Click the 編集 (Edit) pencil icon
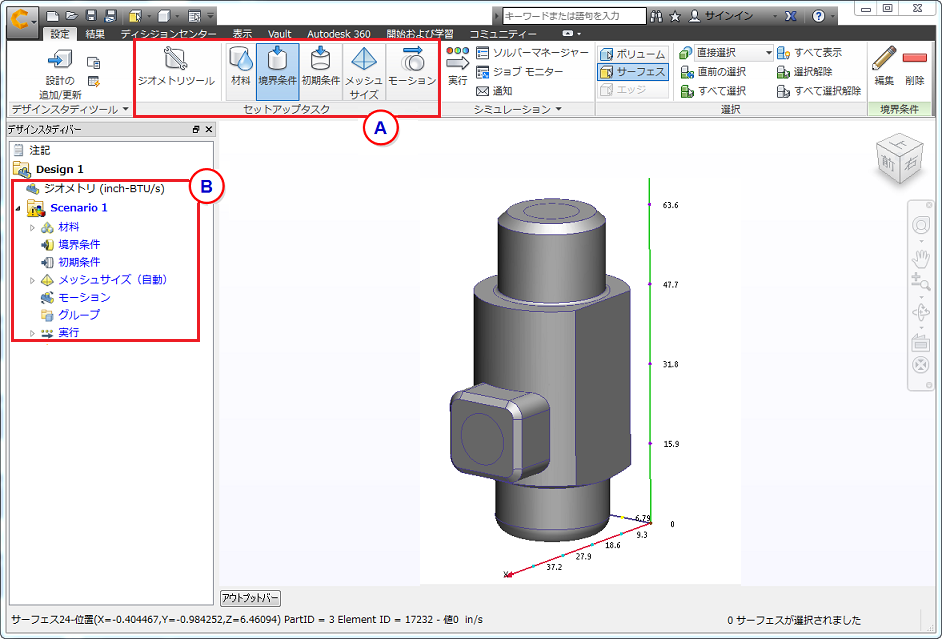Image resolution: width=942 pixels, height=639 pixels. click(x=884, y=66)
